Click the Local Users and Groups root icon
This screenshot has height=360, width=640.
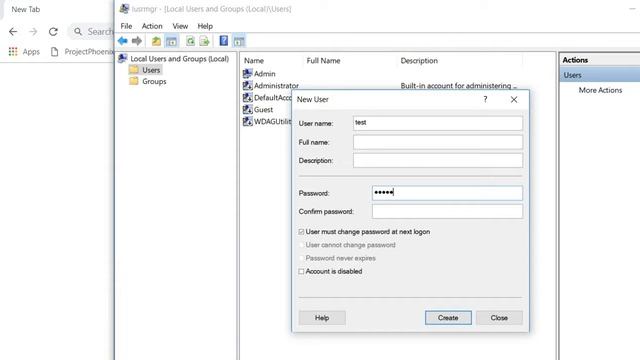click(x=123, y=58)
